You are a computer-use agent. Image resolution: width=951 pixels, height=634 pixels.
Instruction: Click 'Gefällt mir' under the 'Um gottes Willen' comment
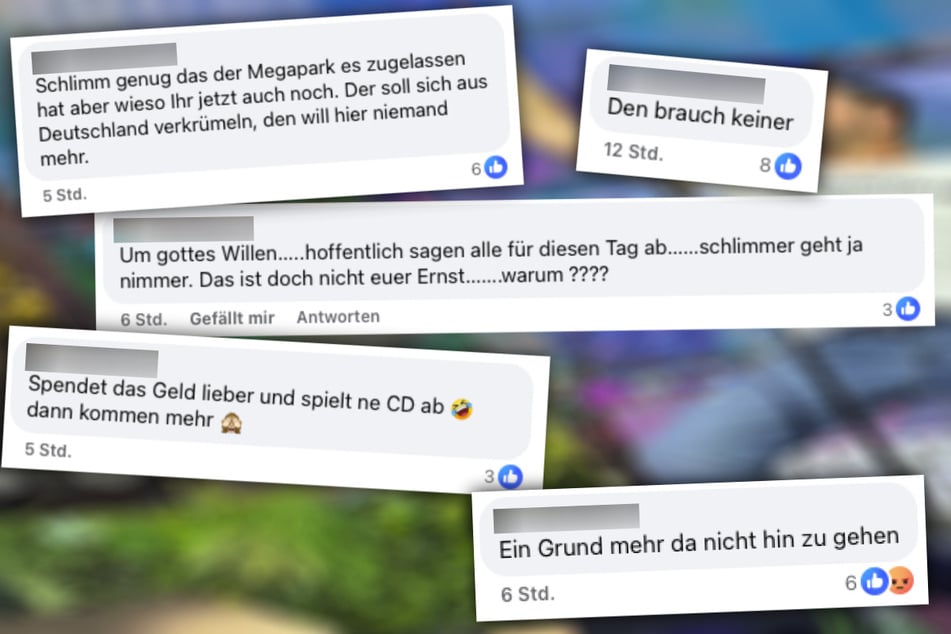coord(232,318)
